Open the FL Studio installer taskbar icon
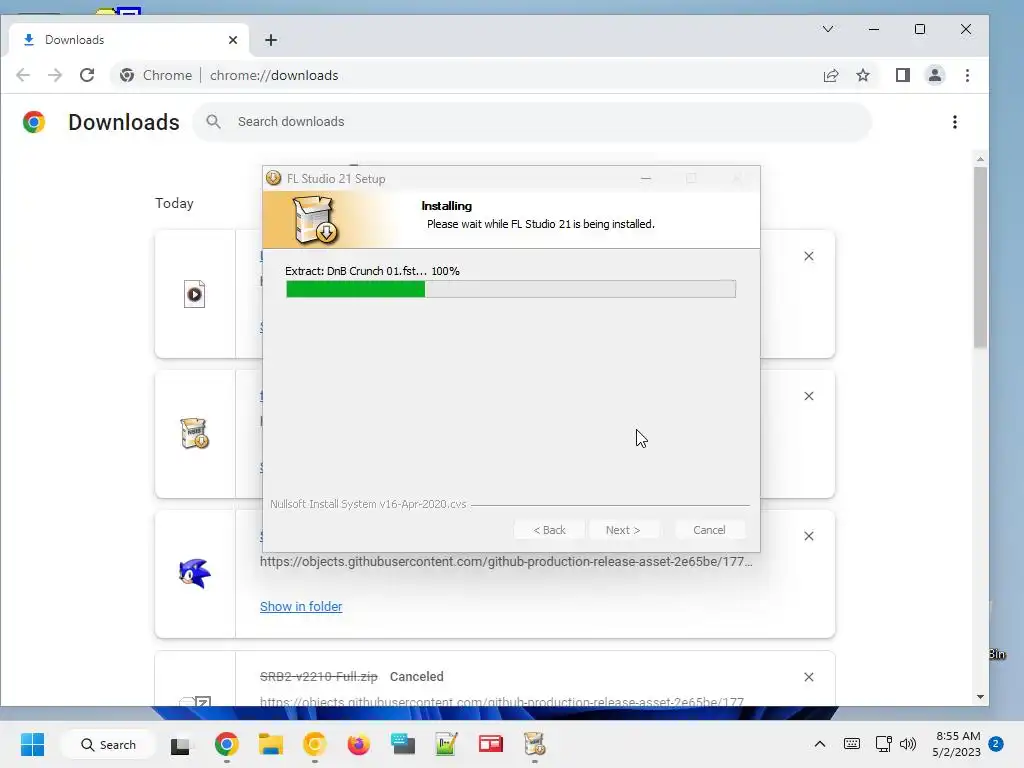Viewport: 1024px width, 768px height. 534,744
